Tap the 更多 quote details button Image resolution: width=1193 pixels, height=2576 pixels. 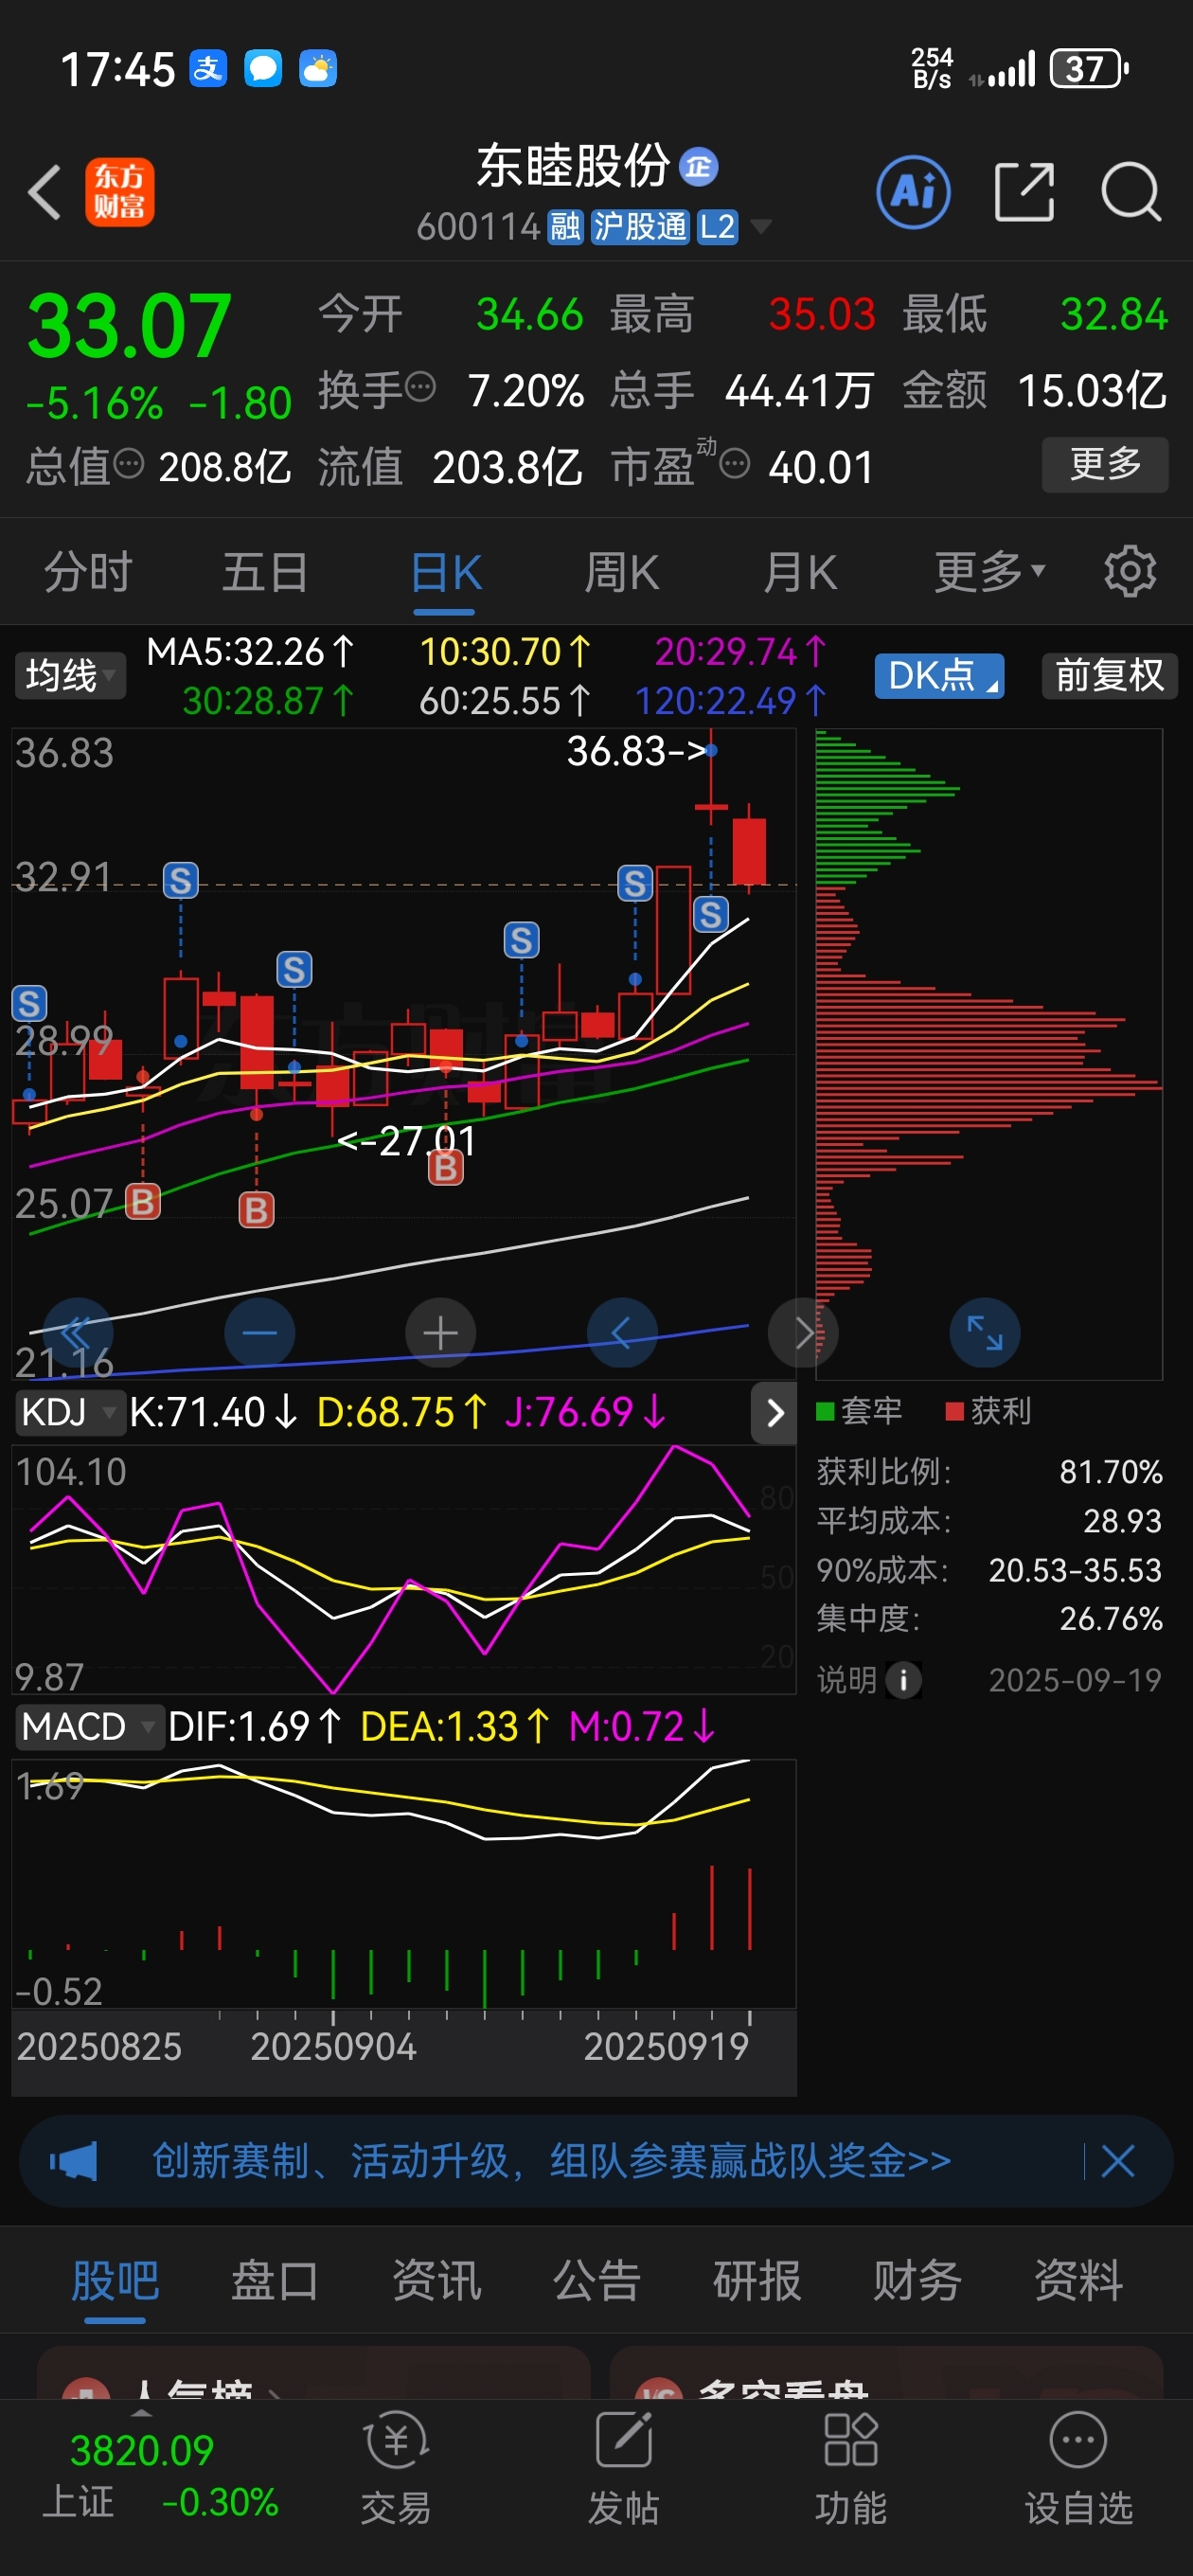tap(1105, 464)
